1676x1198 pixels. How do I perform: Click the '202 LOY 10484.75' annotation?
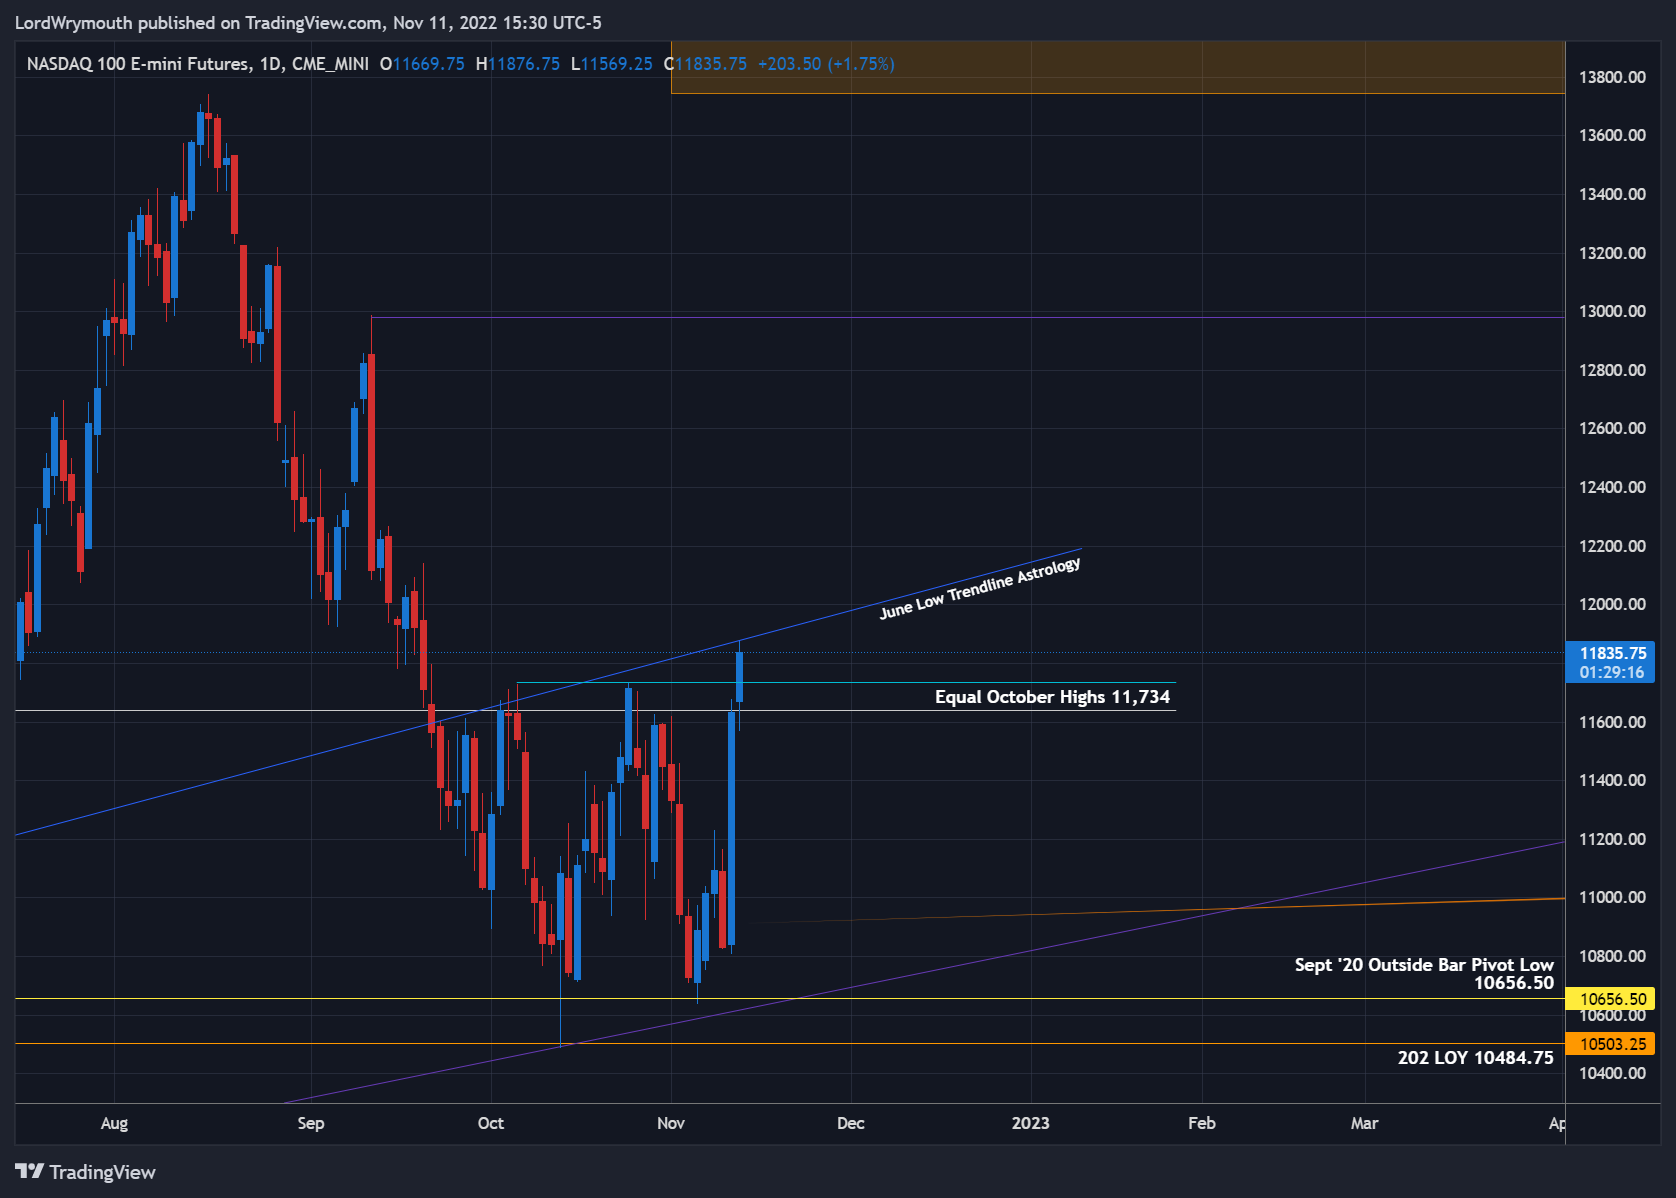[1476, 1058]
